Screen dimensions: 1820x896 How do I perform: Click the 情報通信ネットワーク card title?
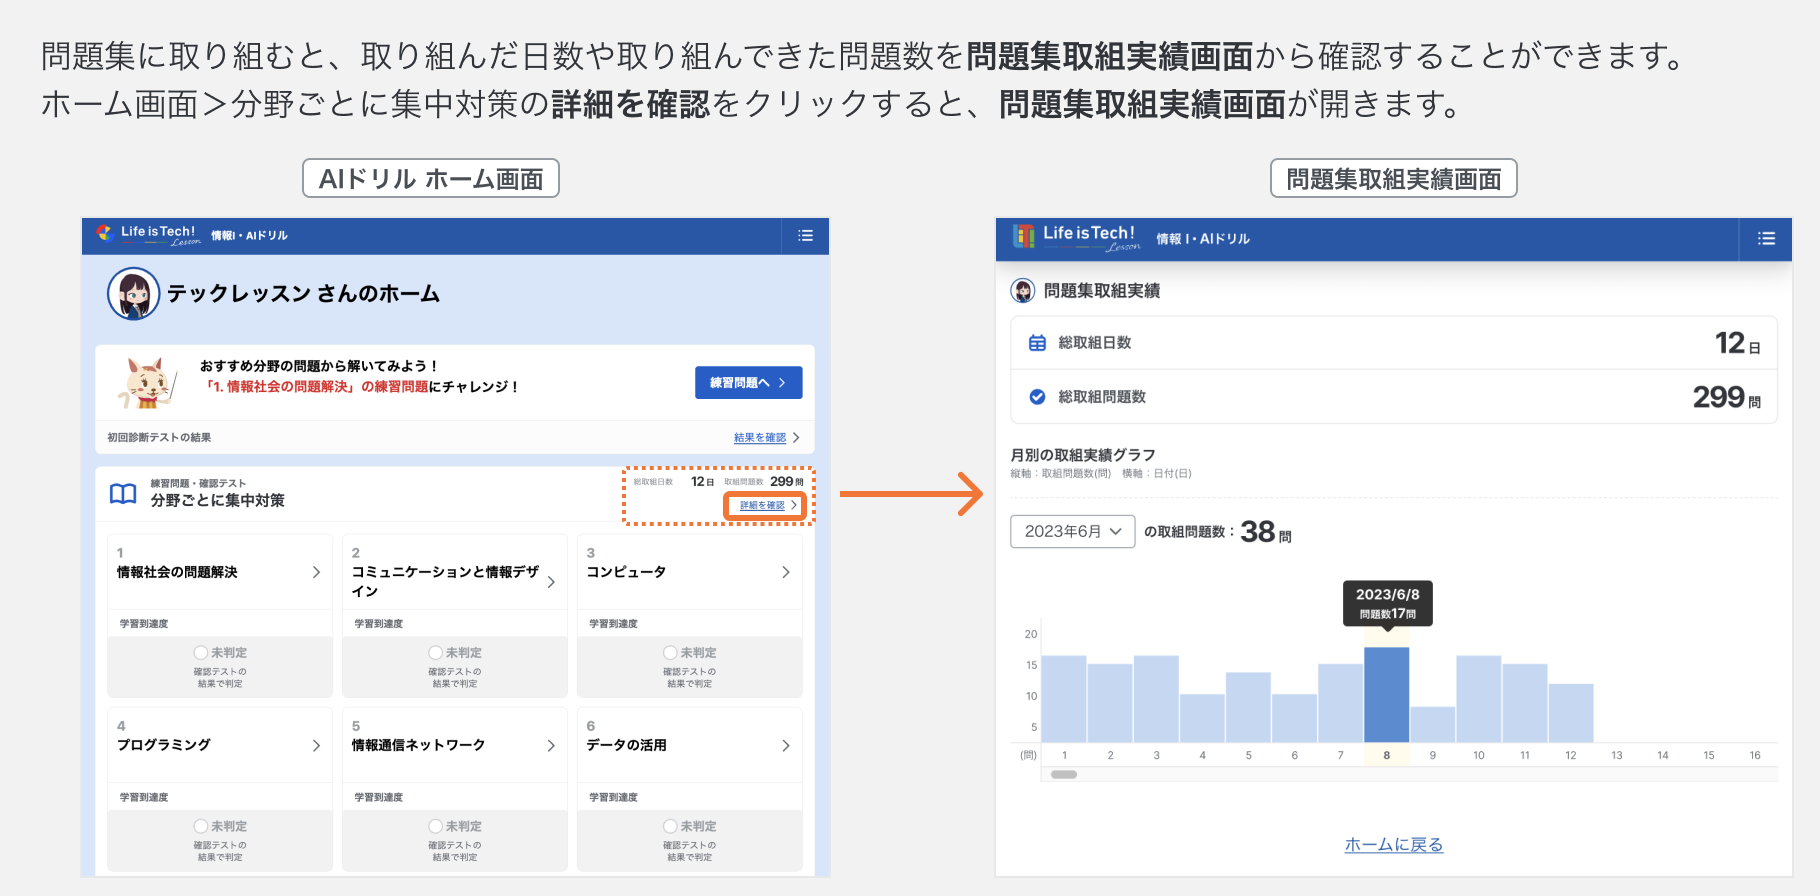[418, 745]
